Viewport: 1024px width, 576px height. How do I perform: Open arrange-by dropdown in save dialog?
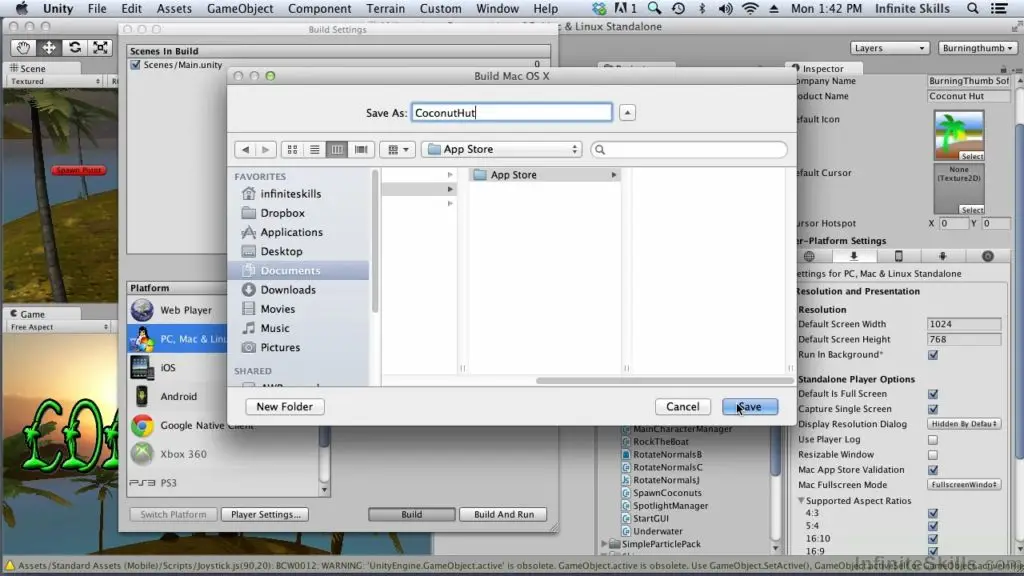click(397, 150)
